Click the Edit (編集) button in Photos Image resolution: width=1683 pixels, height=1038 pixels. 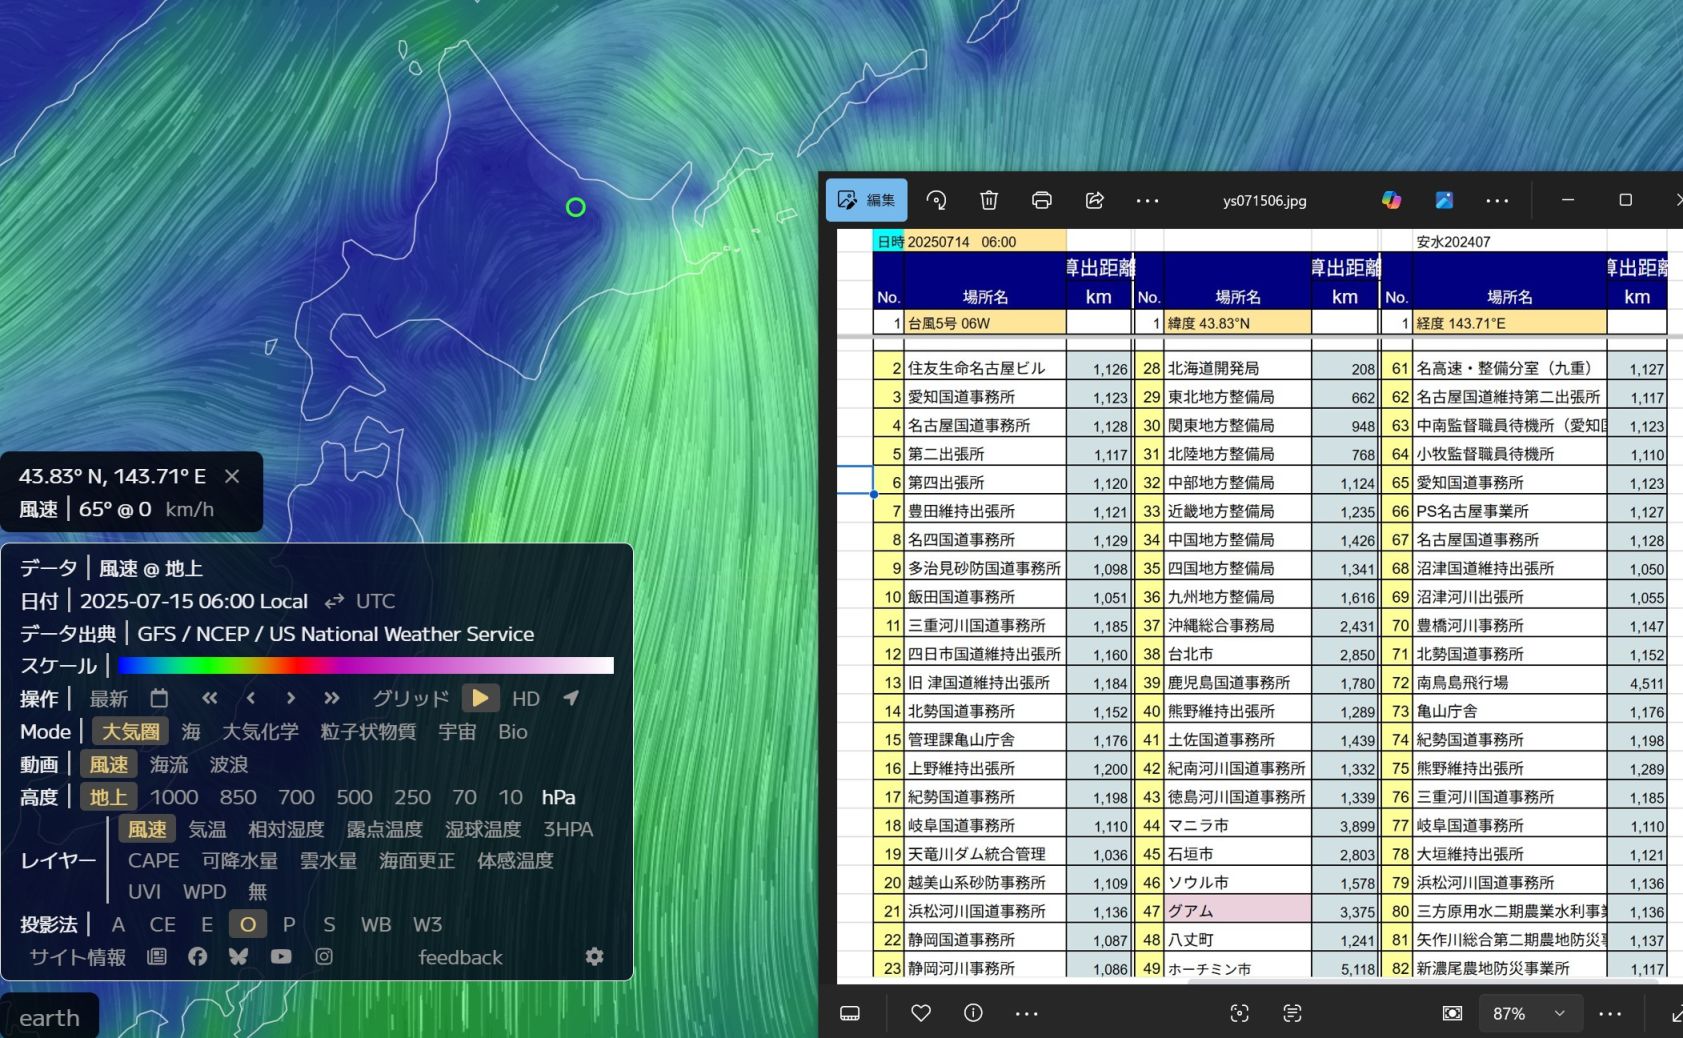(866, 200)
